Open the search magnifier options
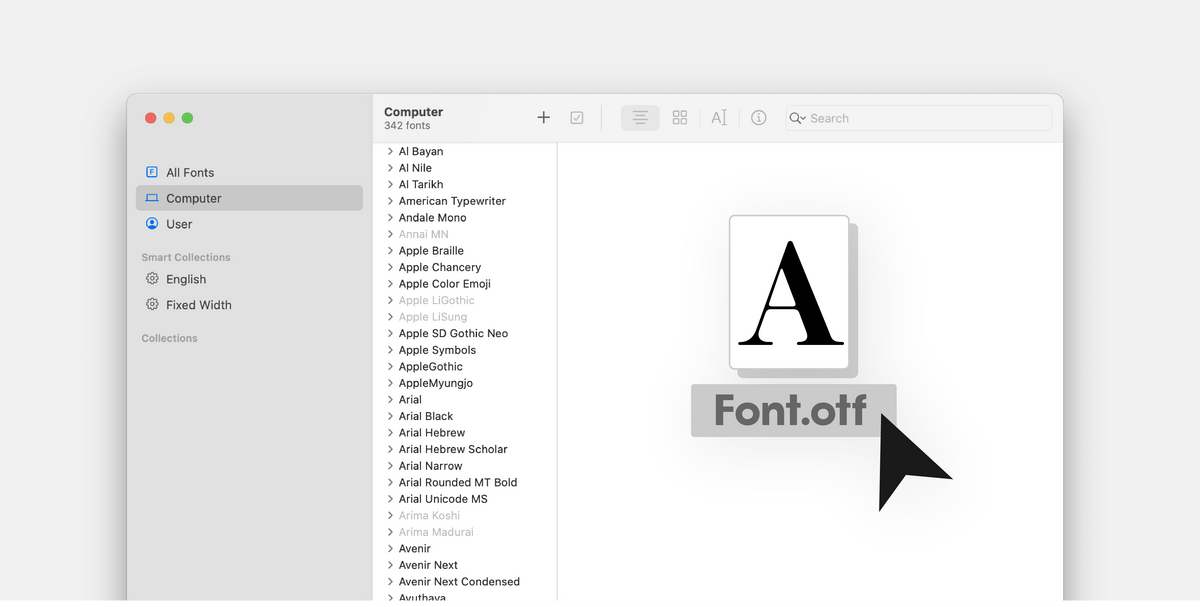 point(797,118)
